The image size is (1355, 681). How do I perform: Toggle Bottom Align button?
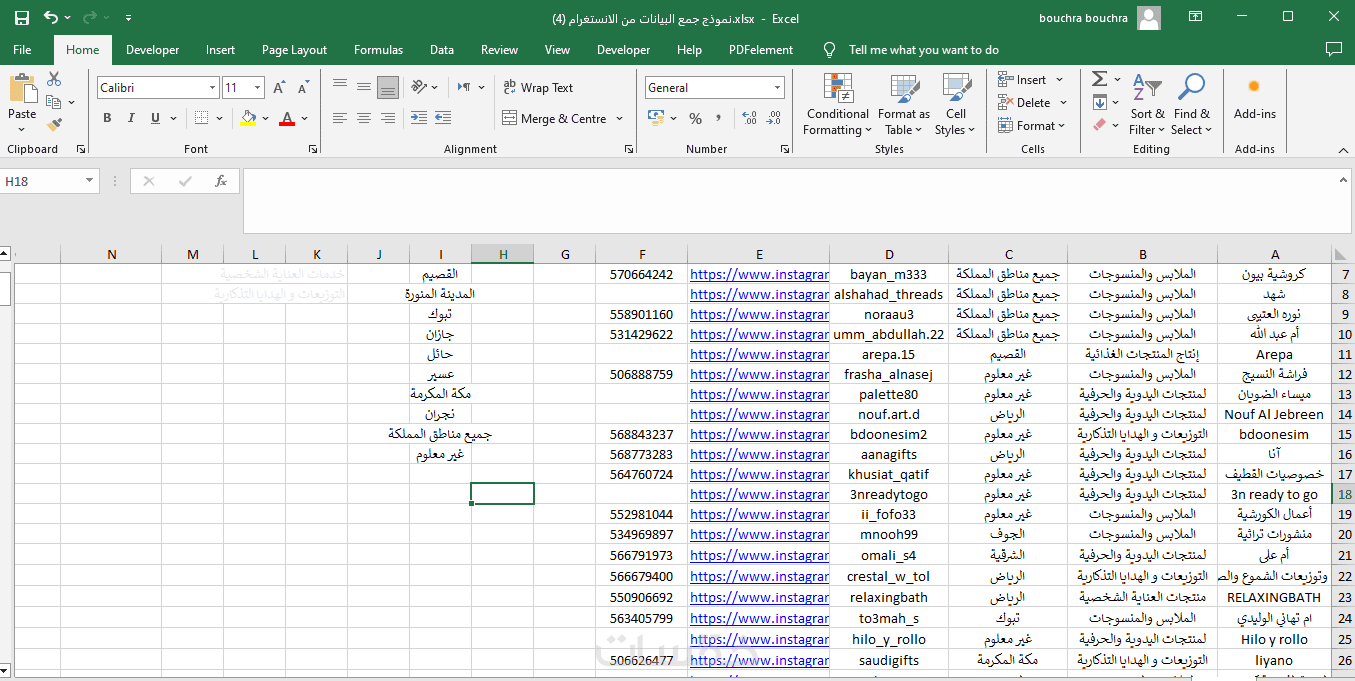[x=388, y=87]
